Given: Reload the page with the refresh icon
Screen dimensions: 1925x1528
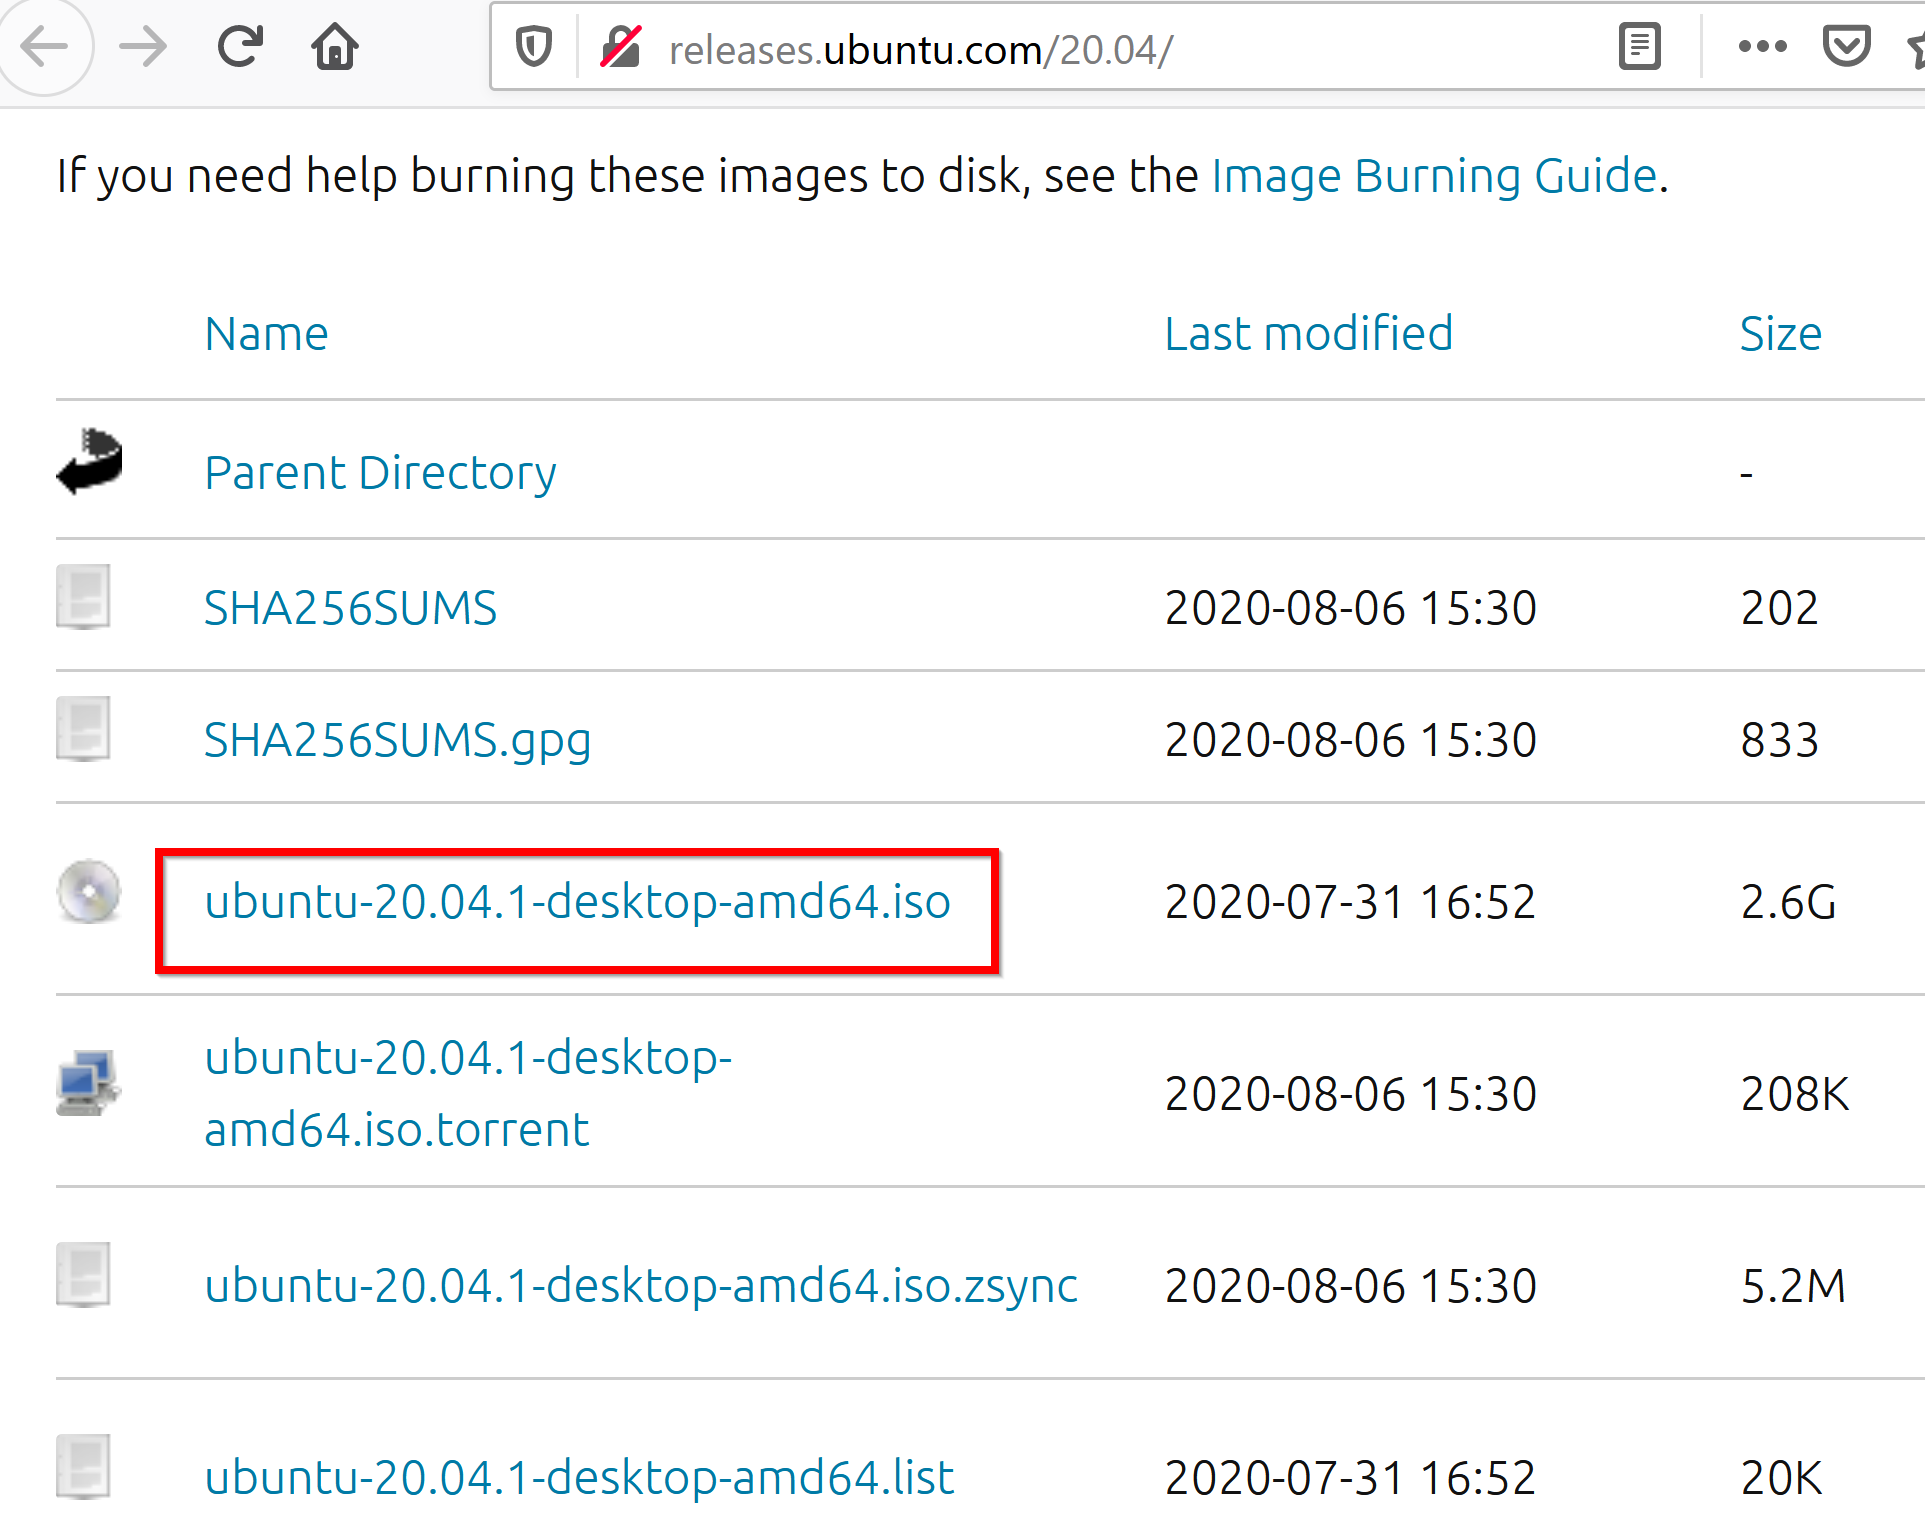Looking at the screenshot, I should coord(240,46).
